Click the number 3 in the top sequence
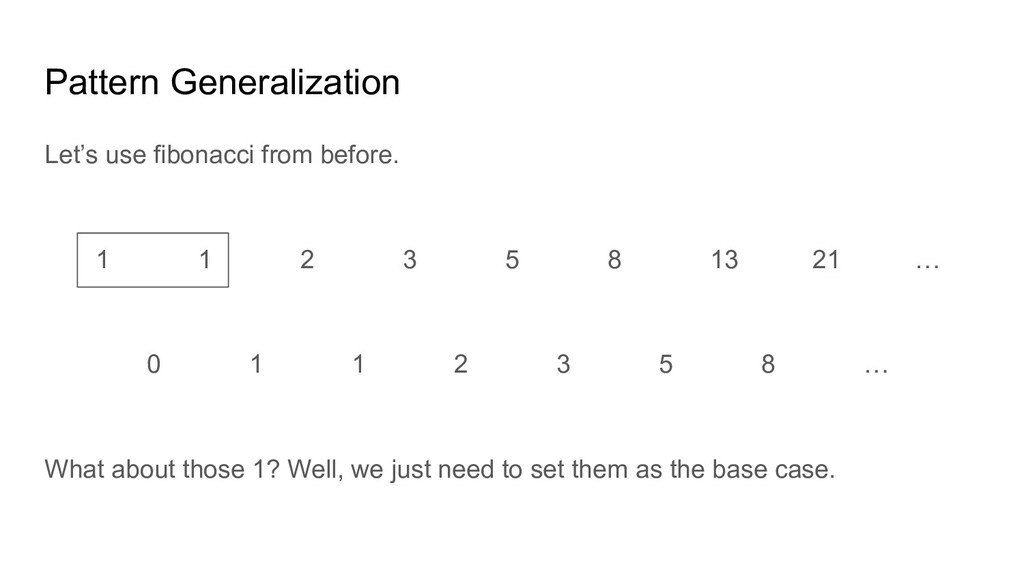Screen dimensions: 1024x576 click(x=409, y=260)
